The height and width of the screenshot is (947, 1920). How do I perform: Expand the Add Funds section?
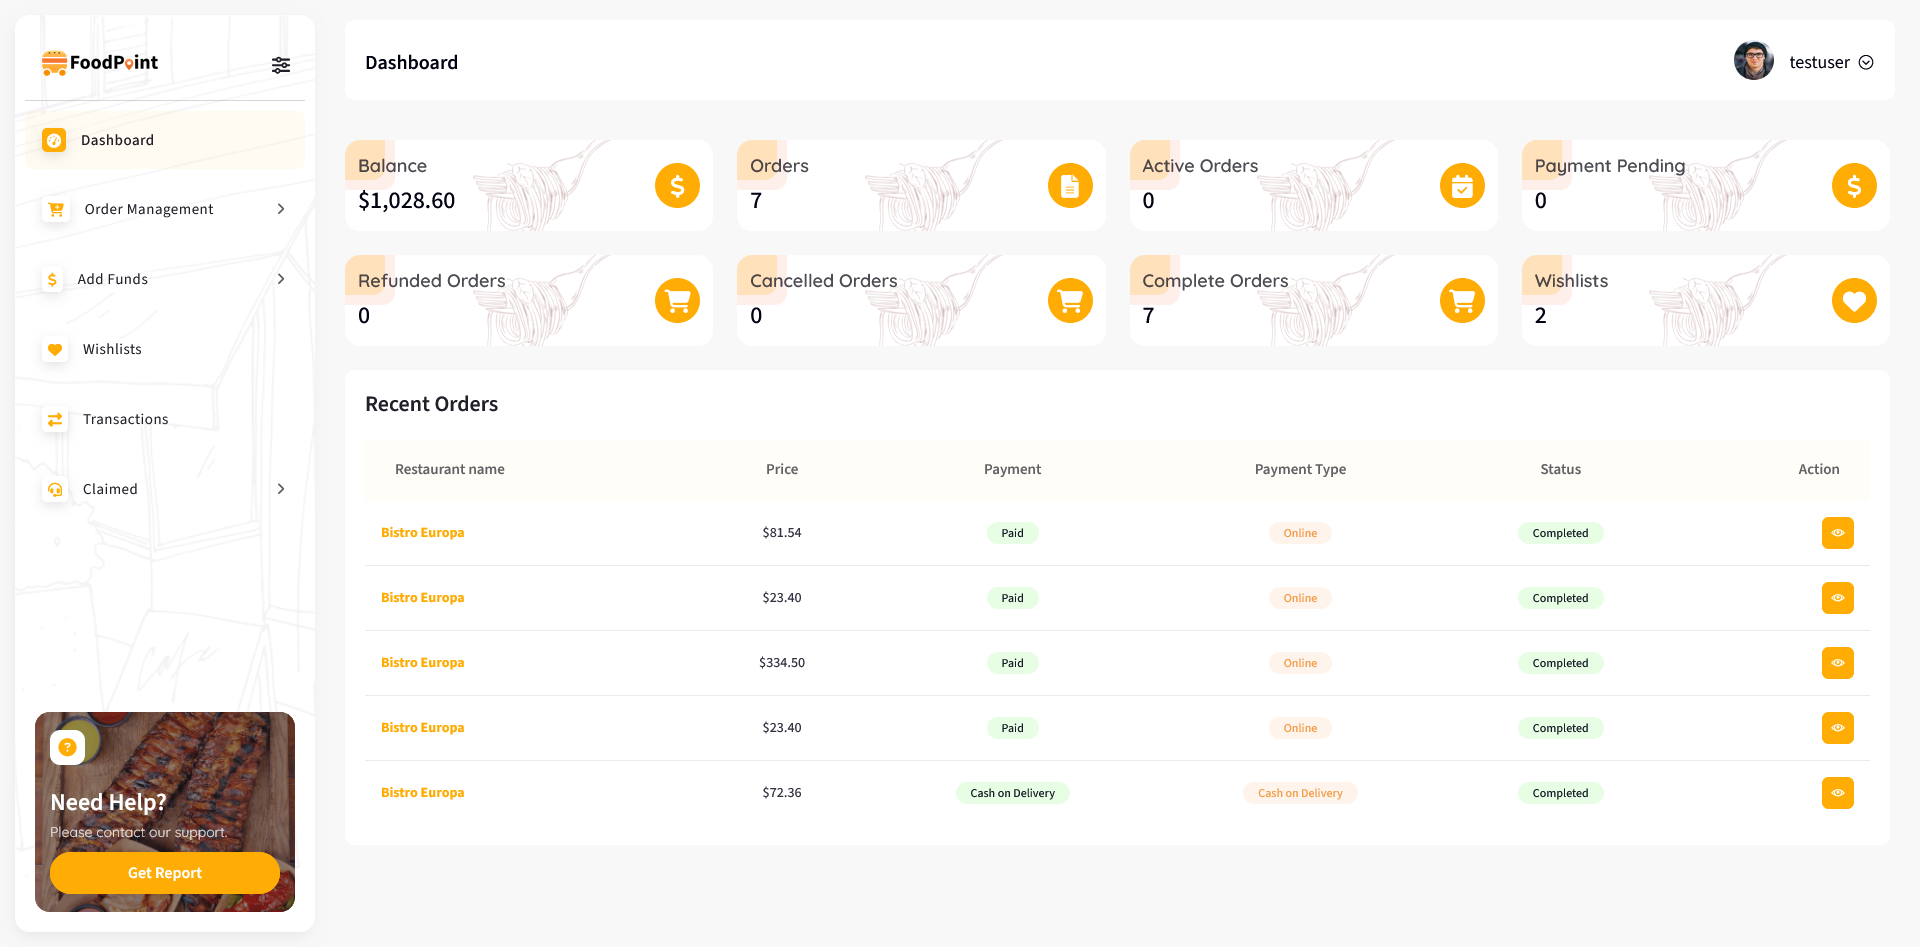pos(281,279)
